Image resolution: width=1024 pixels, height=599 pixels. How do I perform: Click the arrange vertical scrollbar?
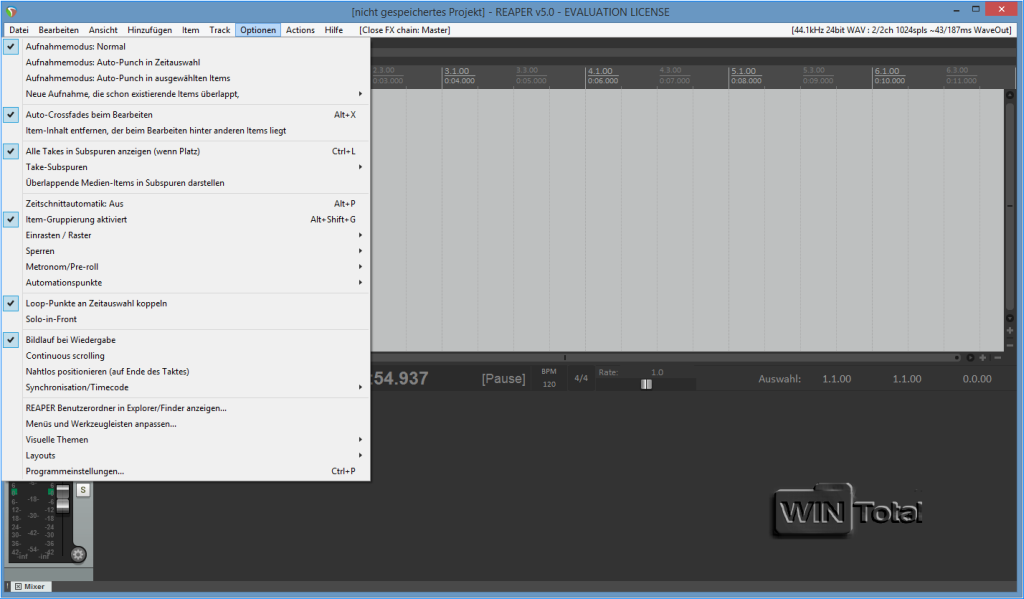tap(1010, 206)
